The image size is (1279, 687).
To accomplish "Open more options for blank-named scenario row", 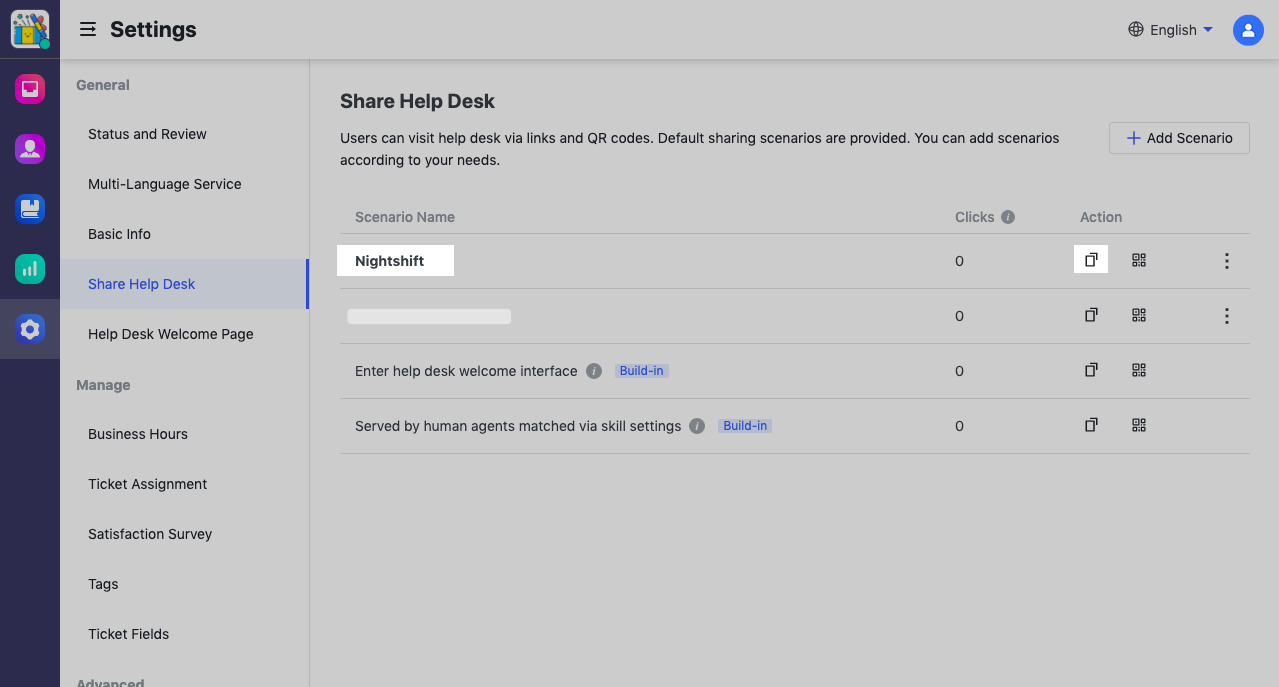I will pyautogui.click(x=1227, y=316).
